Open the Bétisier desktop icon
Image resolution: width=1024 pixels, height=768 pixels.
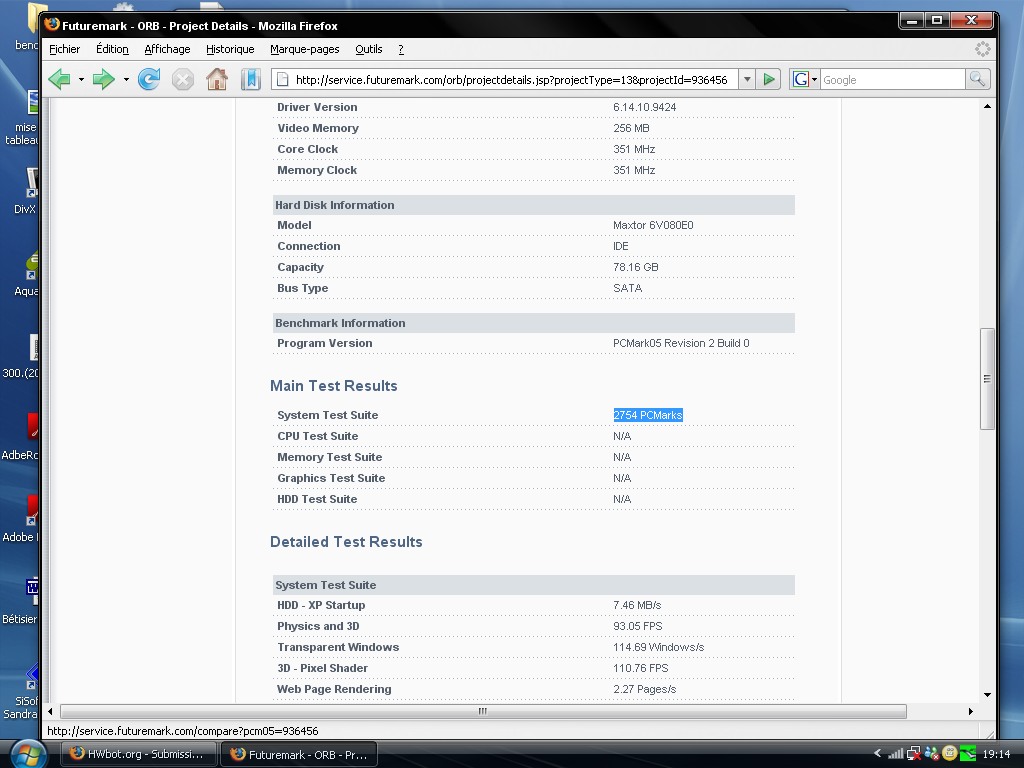[21, 600]
